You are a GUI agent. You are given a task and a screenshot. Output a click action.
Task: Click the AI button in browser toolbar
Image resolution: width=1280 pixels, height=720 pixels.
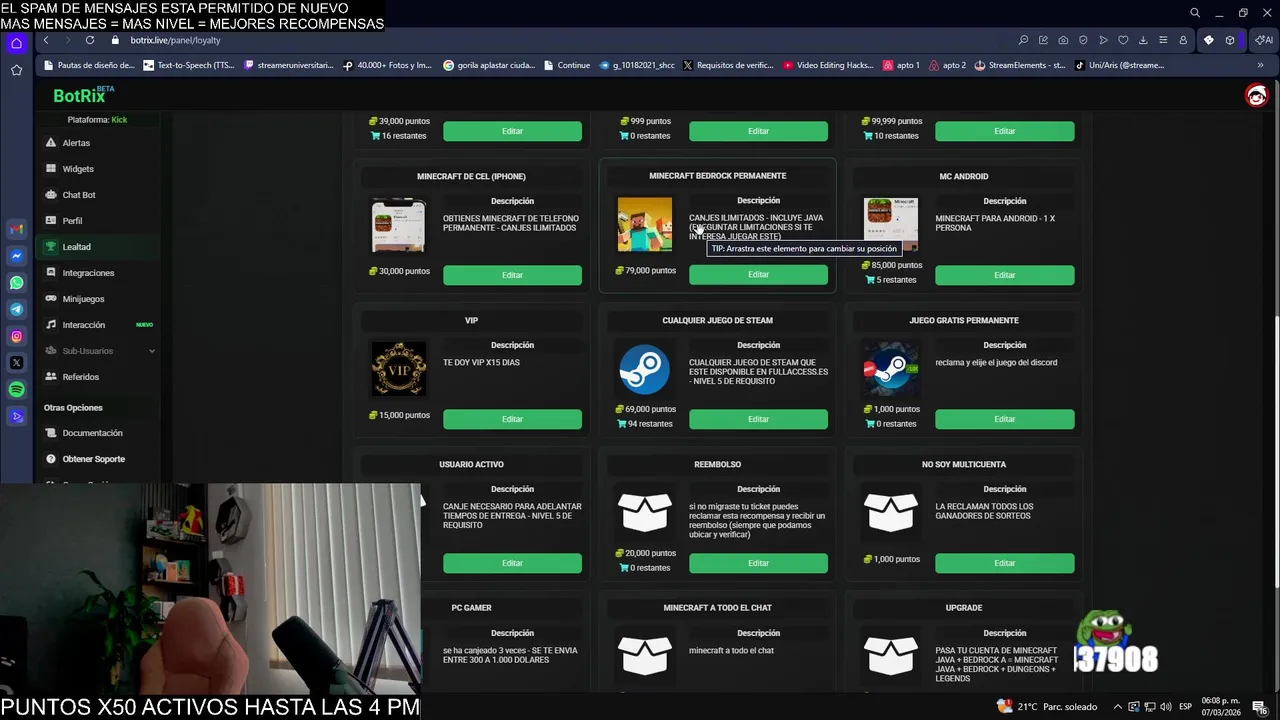1264,40
